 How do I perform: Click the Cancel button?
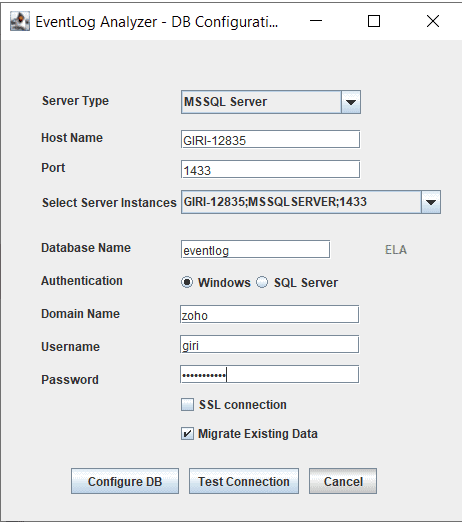pos(343,481)
